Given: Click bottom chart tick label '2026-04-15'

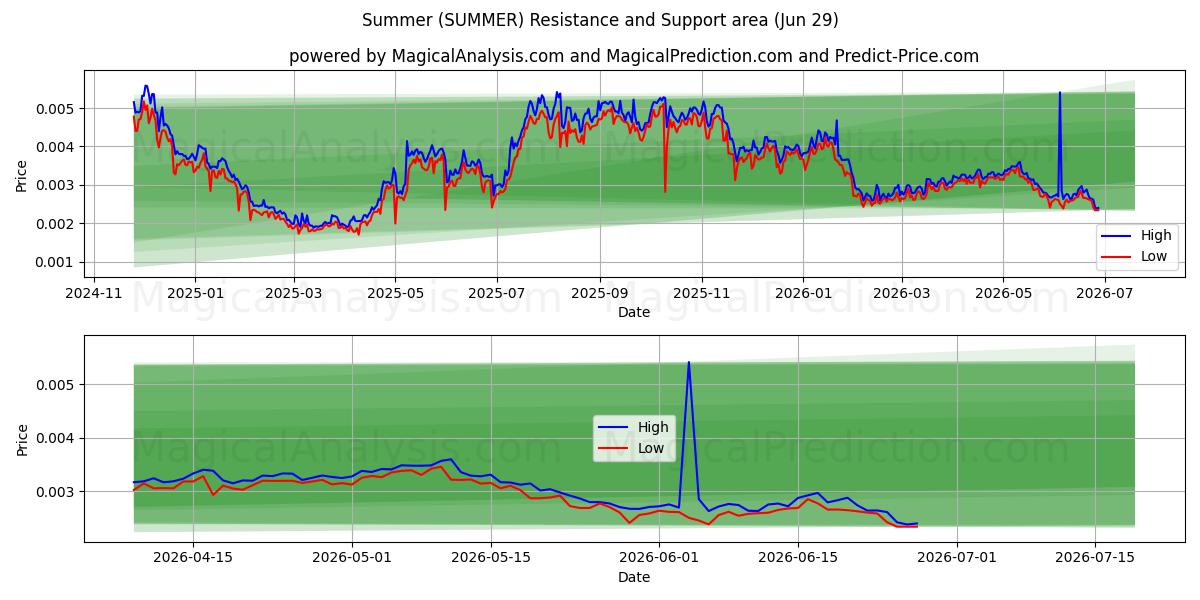Looking at the screenshot, I should (194, 557).
